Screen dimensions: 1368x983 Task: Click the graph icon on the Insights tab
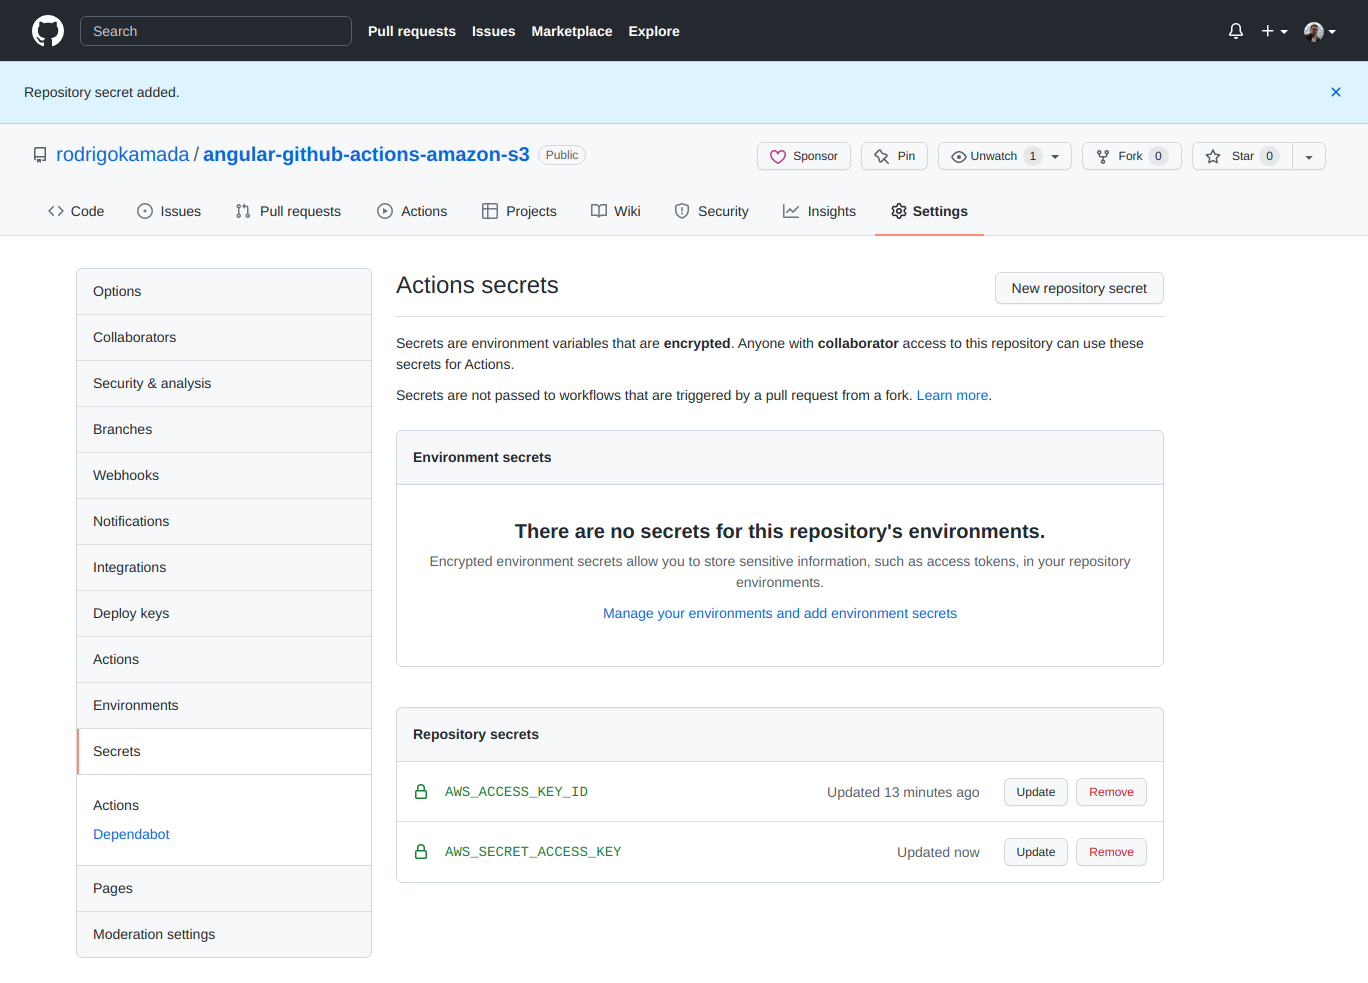788,211
